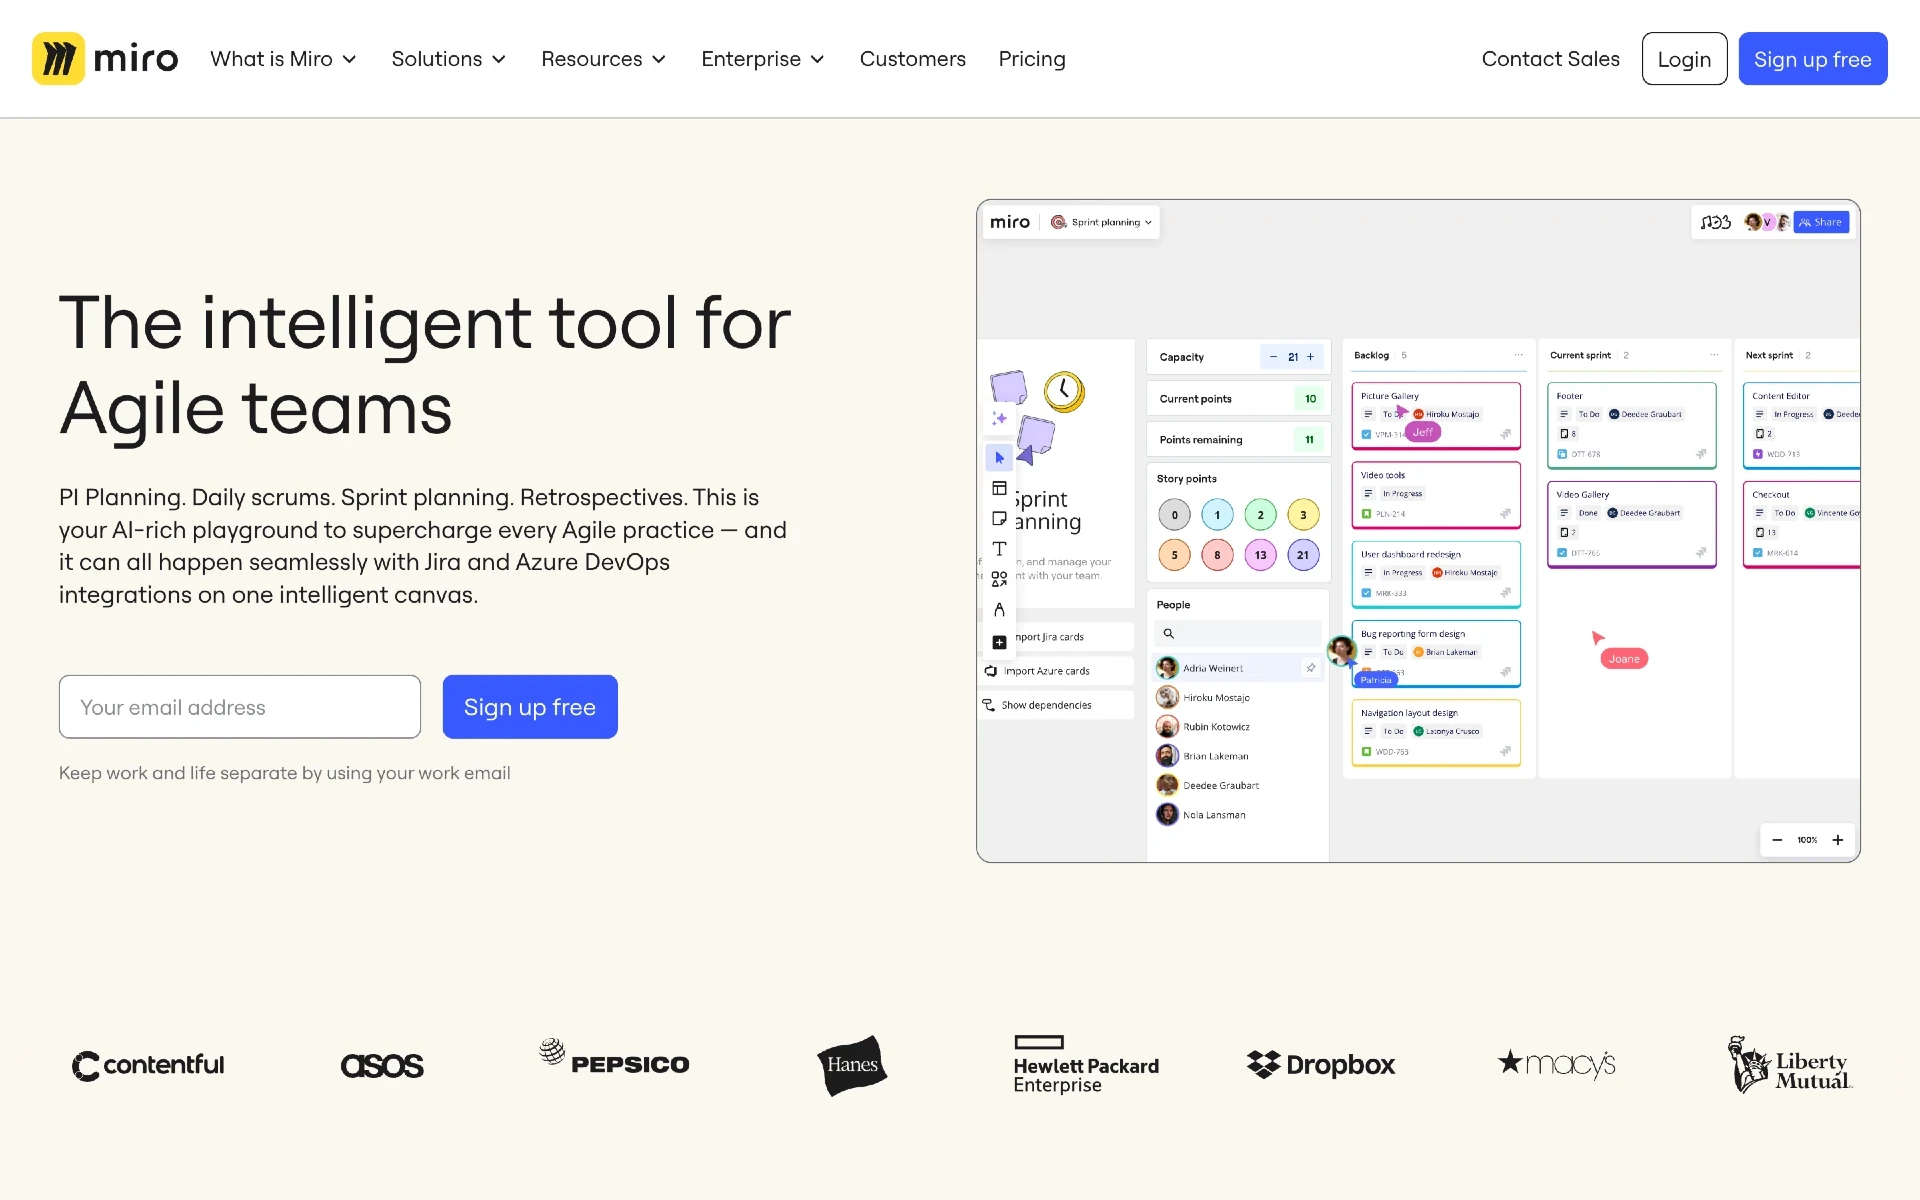Image resolution: width=1920 pixels, height=1200 pixels.
Task: Expand the Solutions navigation dropdown
Action: (448, 58)
